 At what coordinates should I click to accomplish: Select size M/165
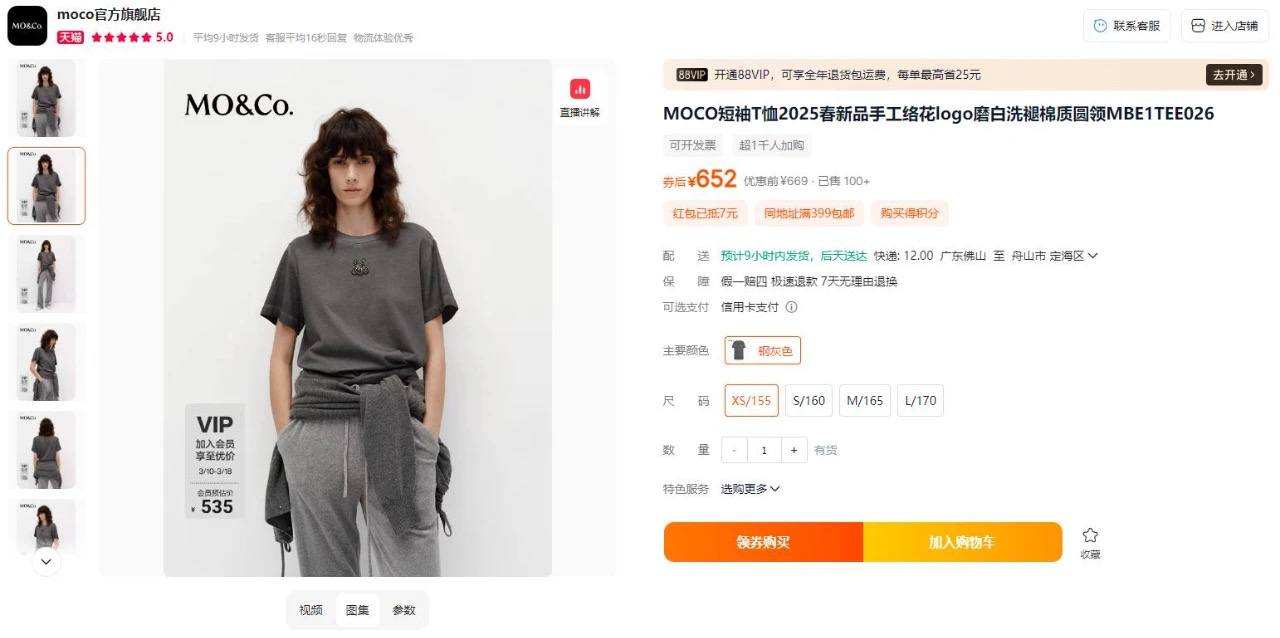865,401
